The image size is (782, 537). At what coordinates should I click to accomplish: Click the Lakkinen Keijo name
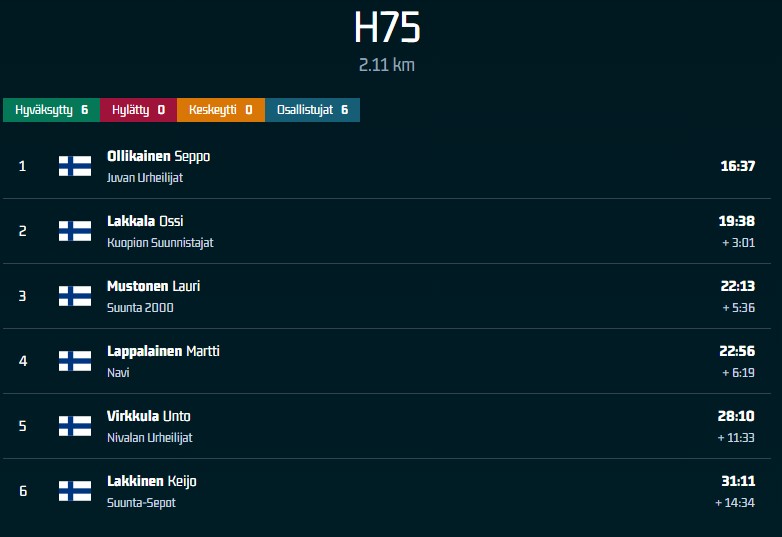point(151,481)
